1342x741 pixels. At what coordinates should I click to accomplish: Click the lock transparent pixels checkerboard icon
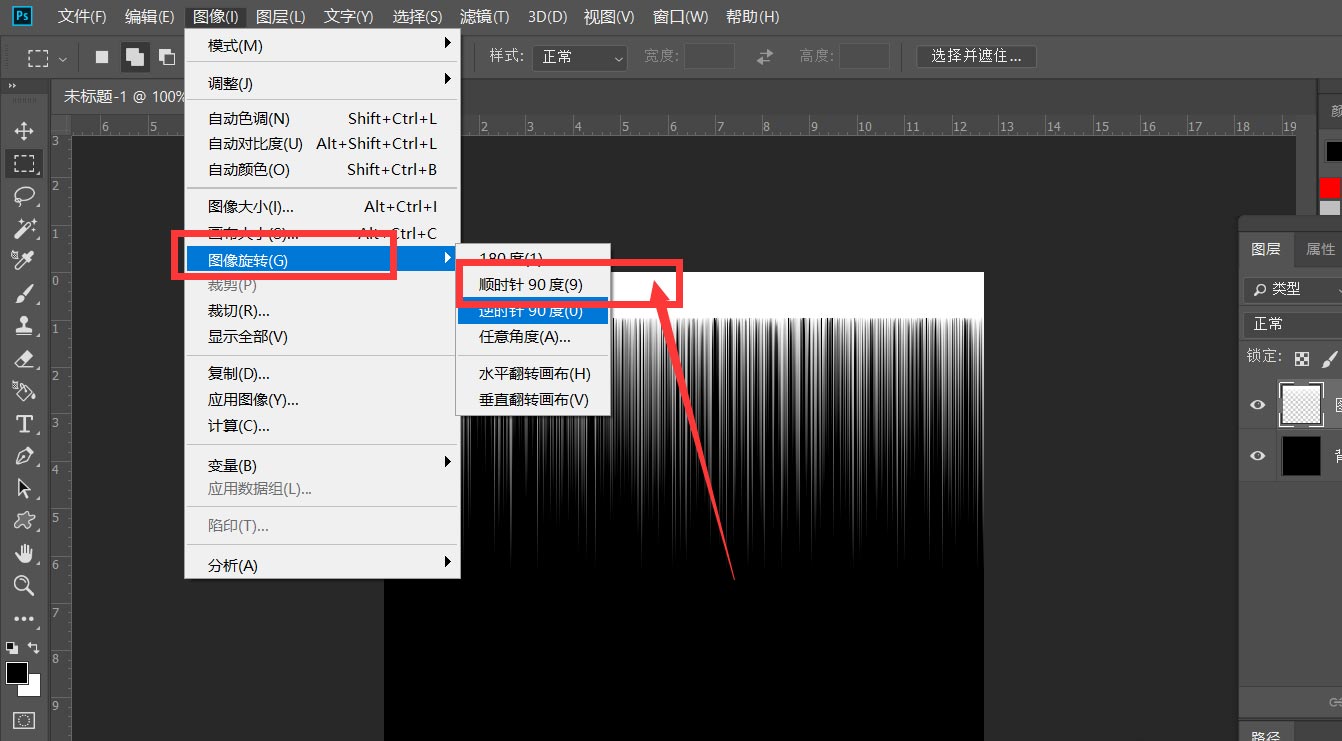pos(1301,358)
